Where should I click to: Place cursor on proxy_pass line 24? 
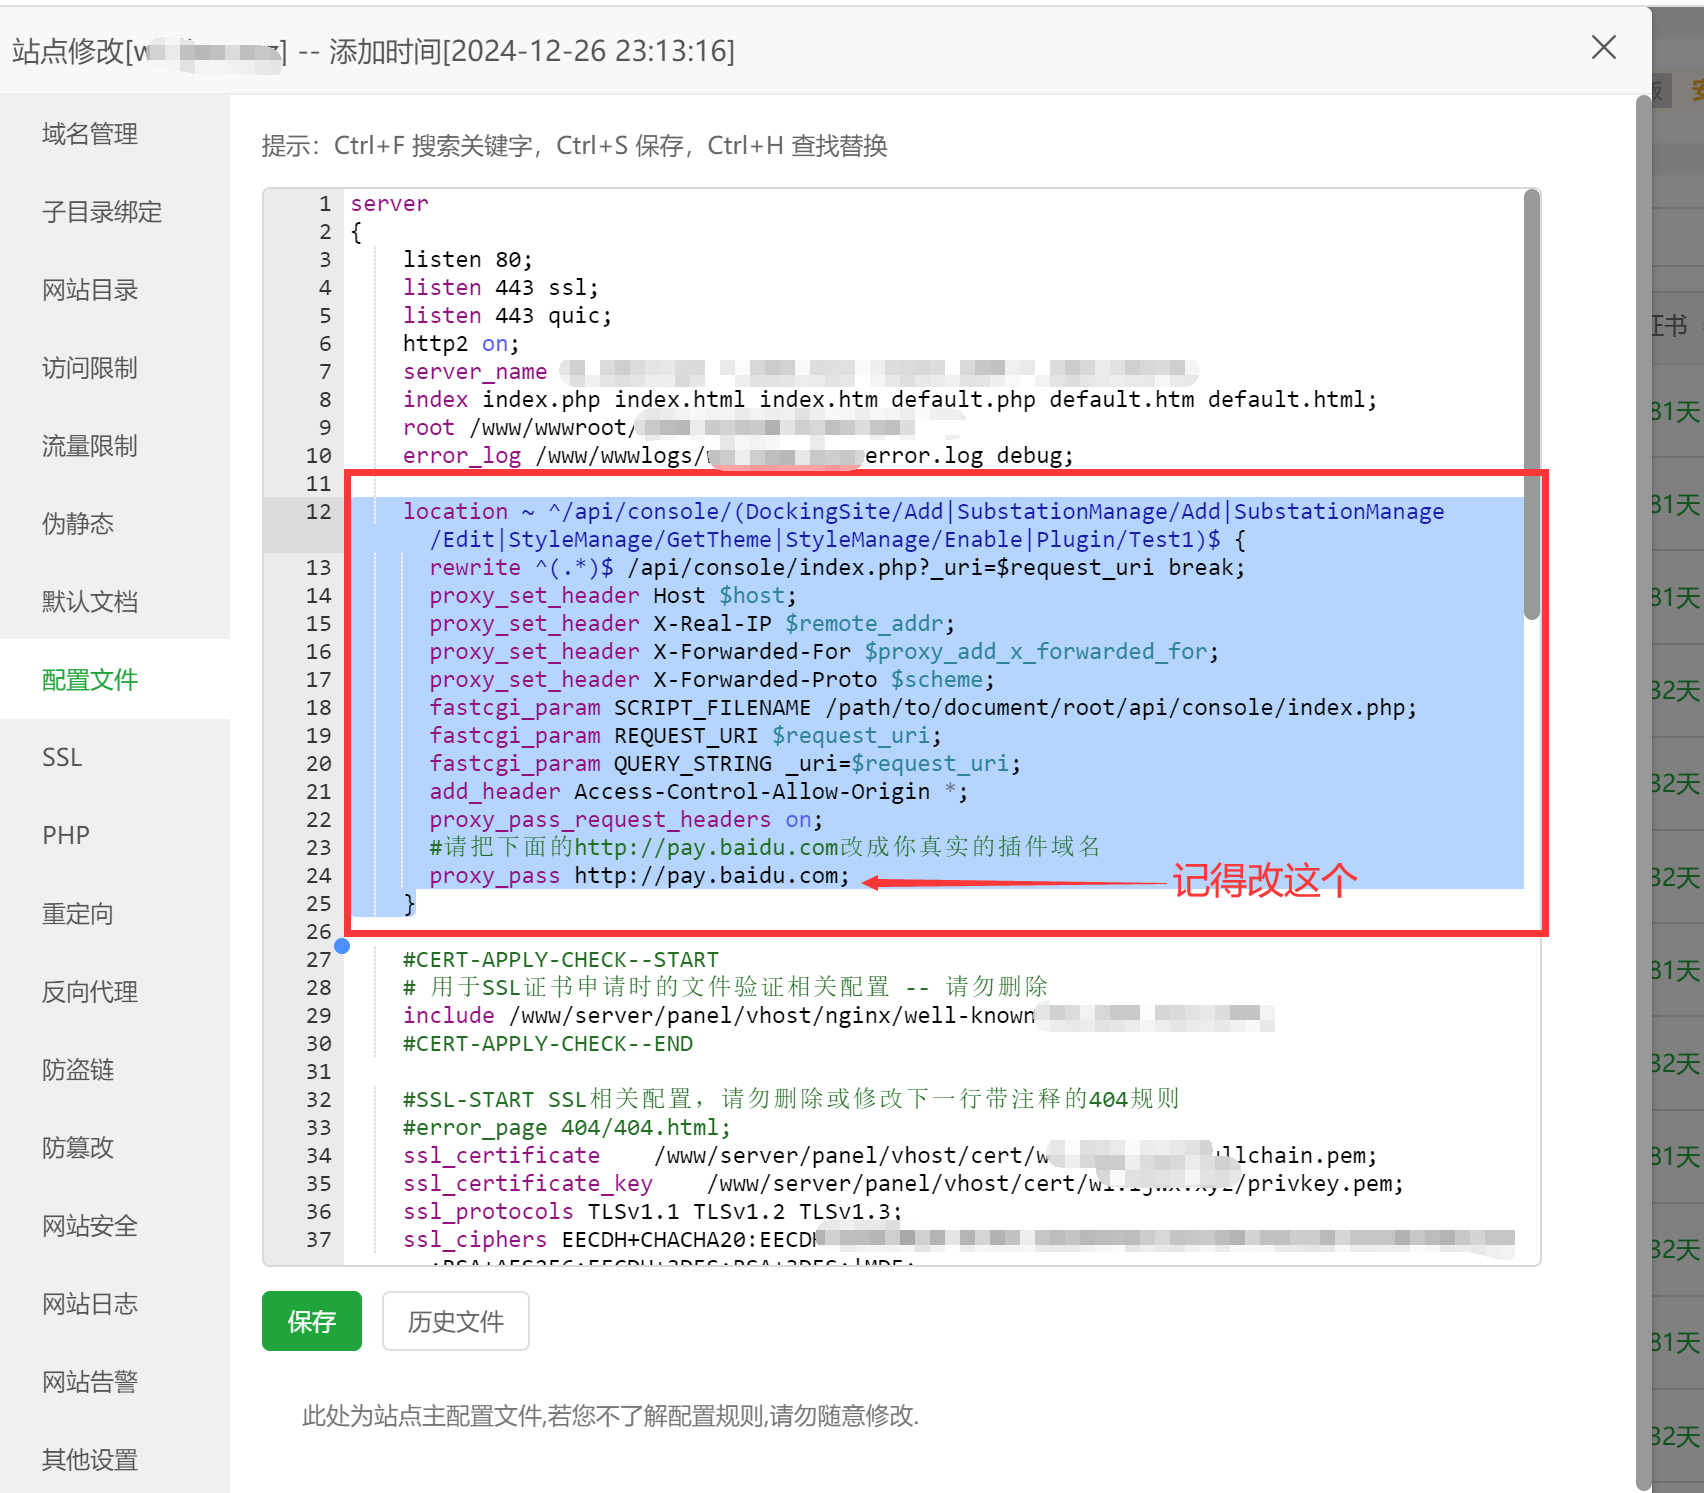[x=710, y=876]
